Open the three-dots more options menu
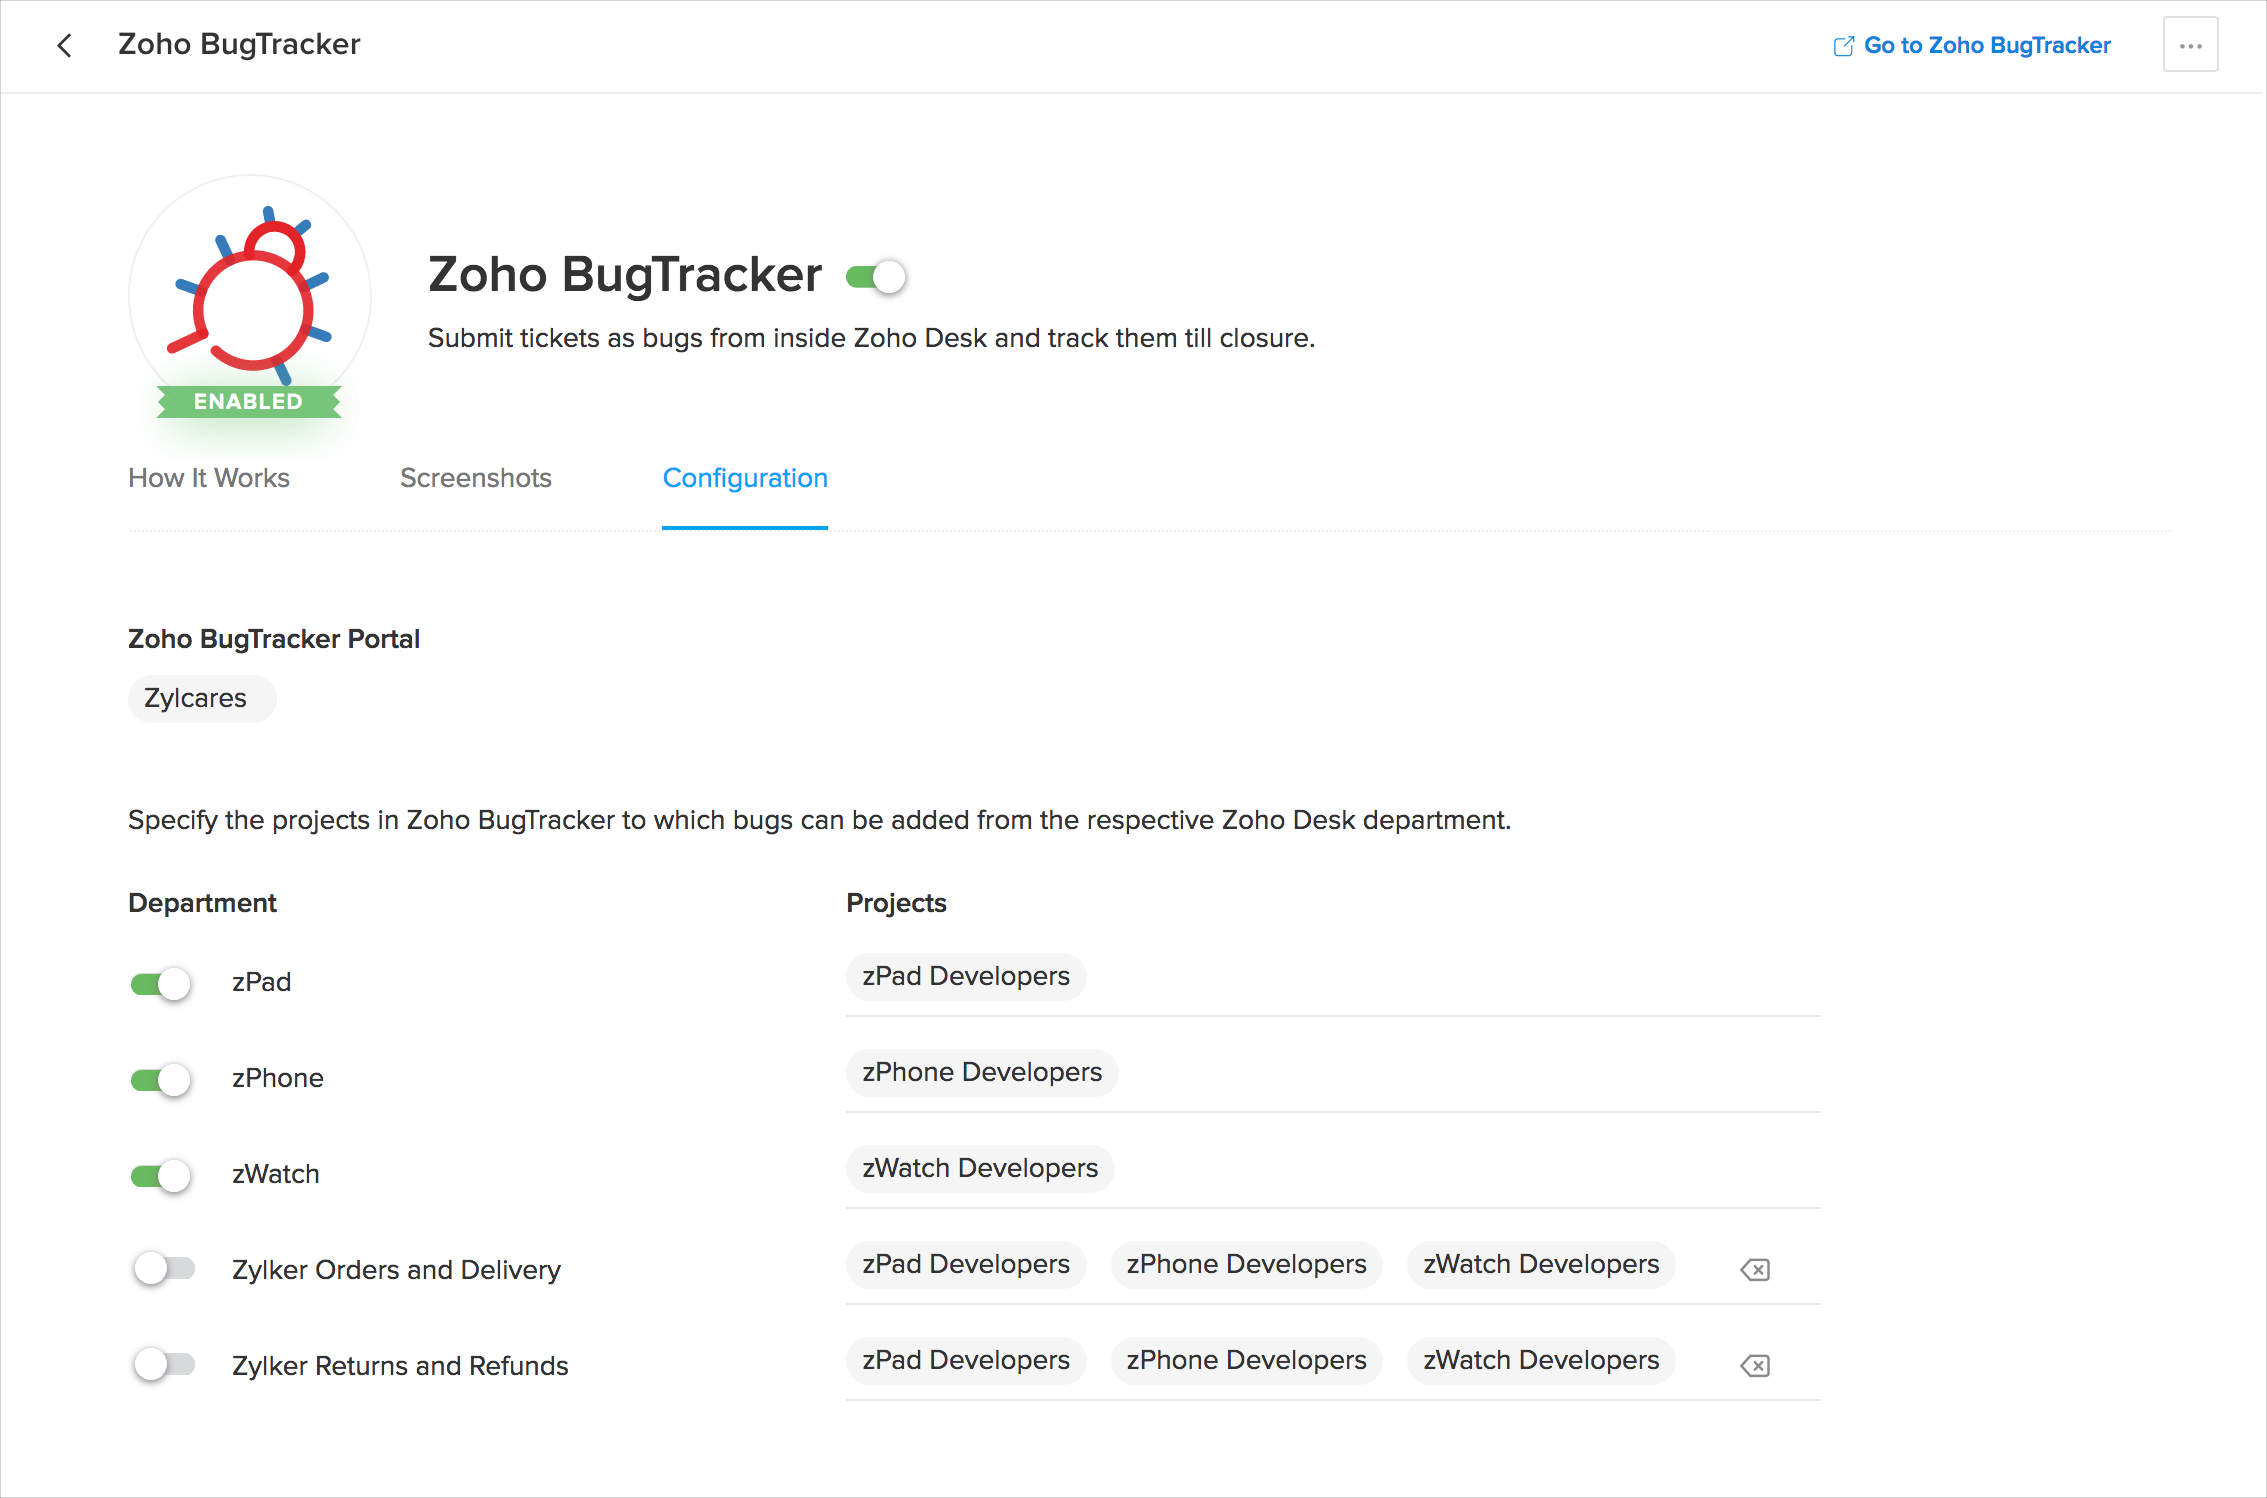Image resolution: width=2267 pixels, height=1498 pixels. 2190,45
